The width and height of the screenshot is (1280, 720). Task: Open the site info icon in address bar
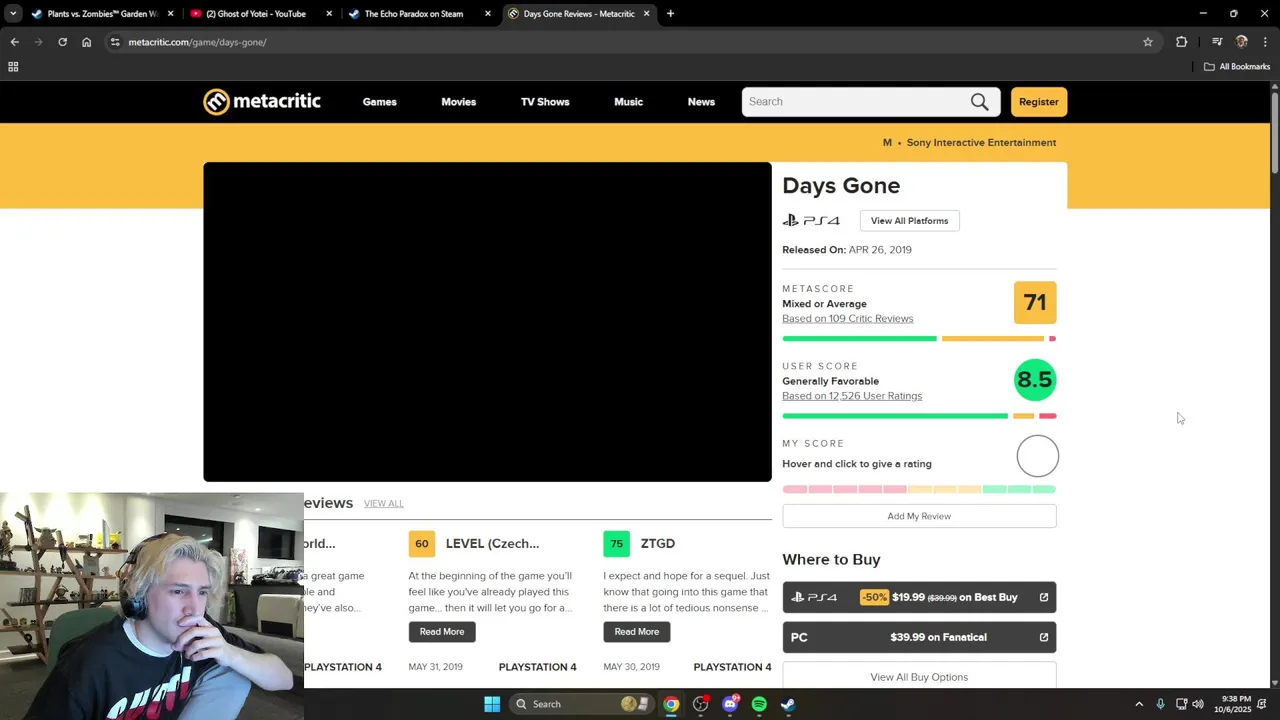coord(115,42)
